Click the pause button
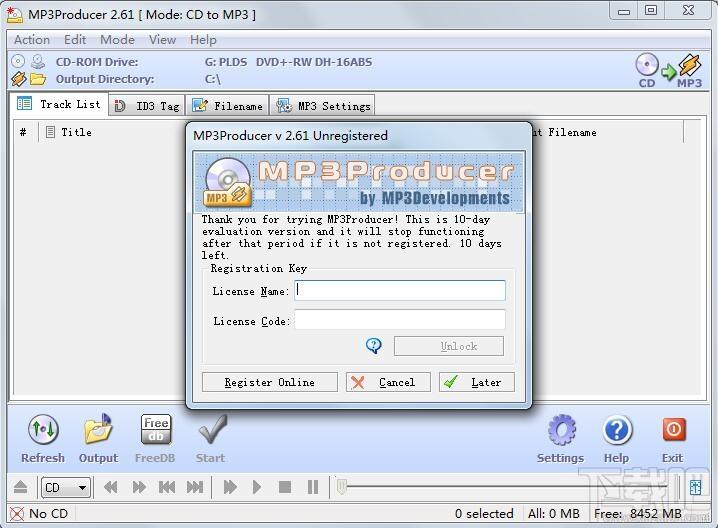This screenshot has height=528, width=718. point(313,487)
